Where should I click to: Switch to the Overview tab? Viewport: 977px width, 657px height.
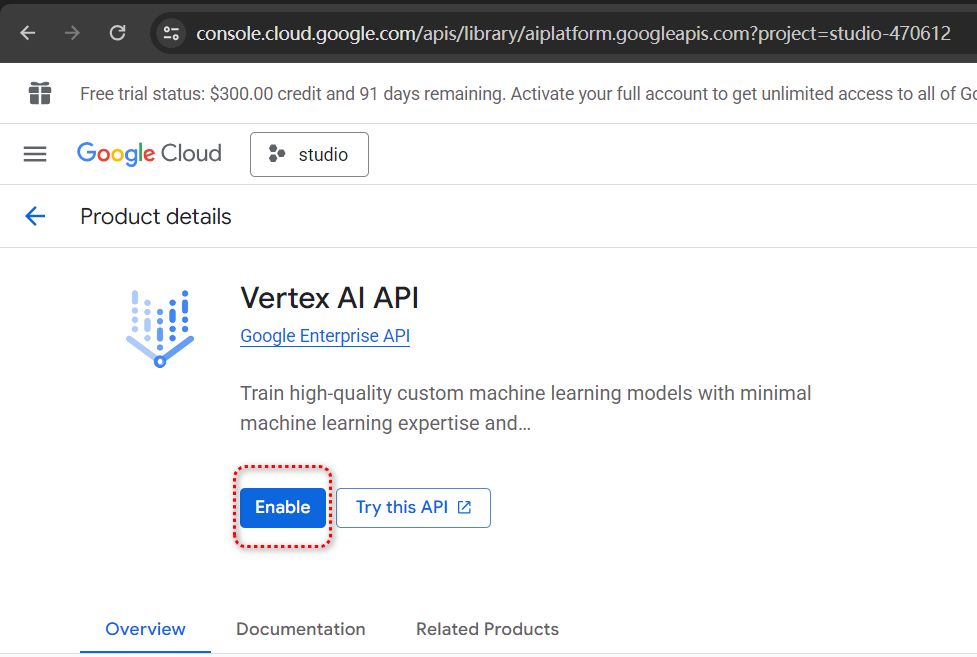pos(145,629)
